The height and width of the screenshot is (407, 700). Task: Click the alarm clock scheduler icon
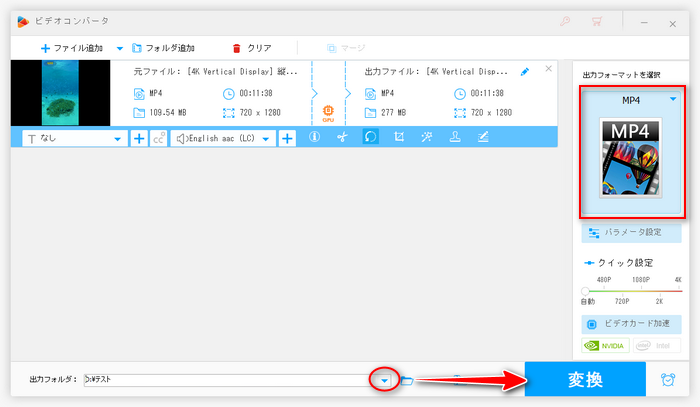(x=668, y=379)
